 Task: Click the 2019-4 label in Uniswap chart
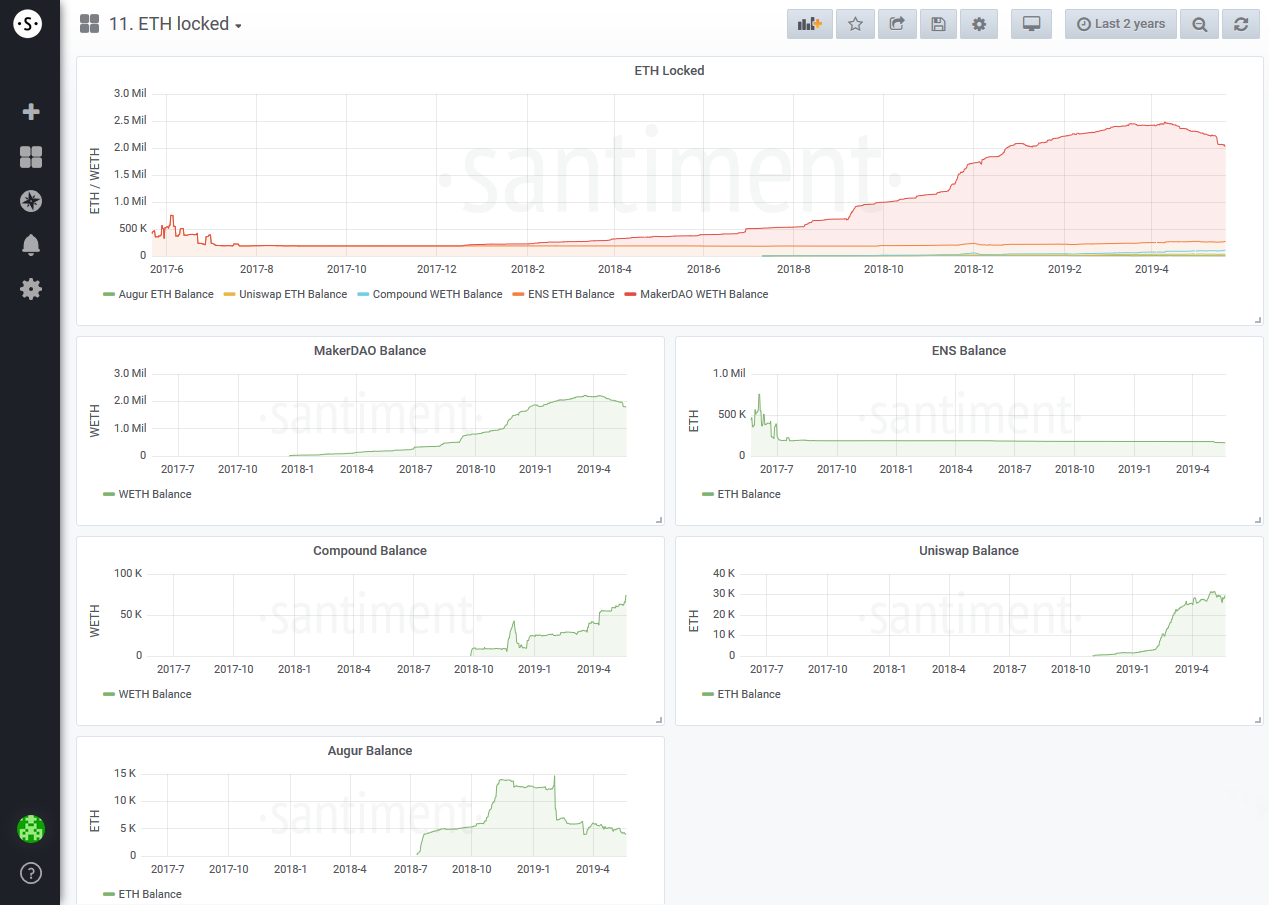click(1191, 669)
